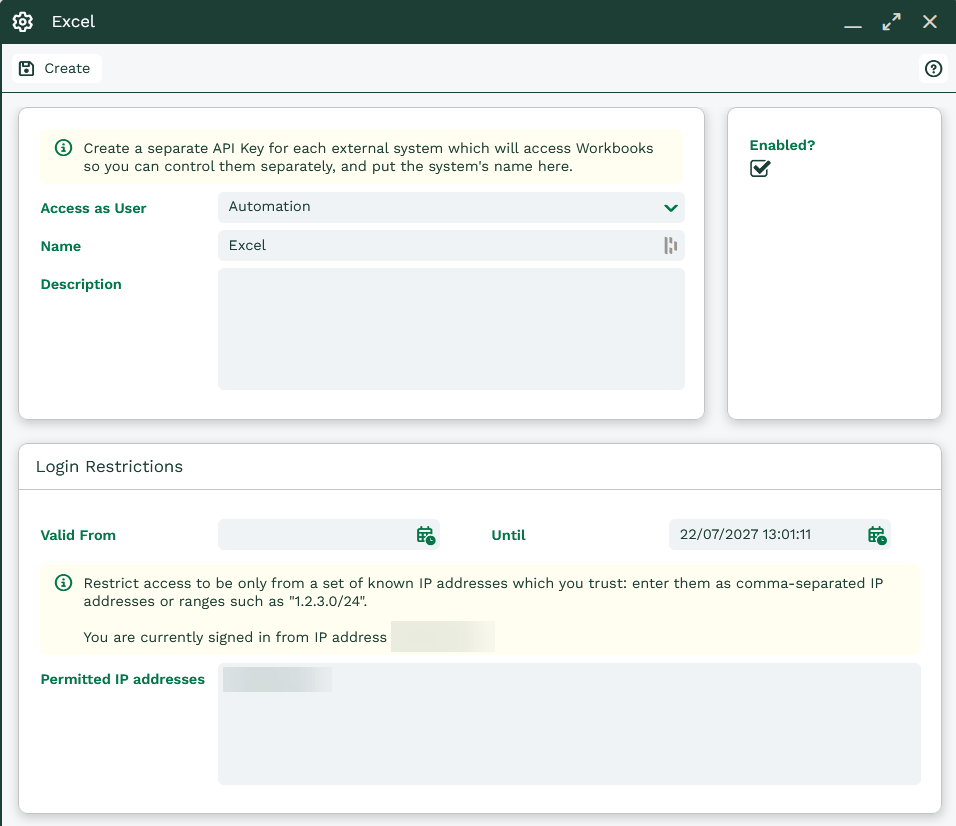The width and height of the screenshot is (956, 826).
Task: Click the Login Restrictions section header
Action: [109, 466]
